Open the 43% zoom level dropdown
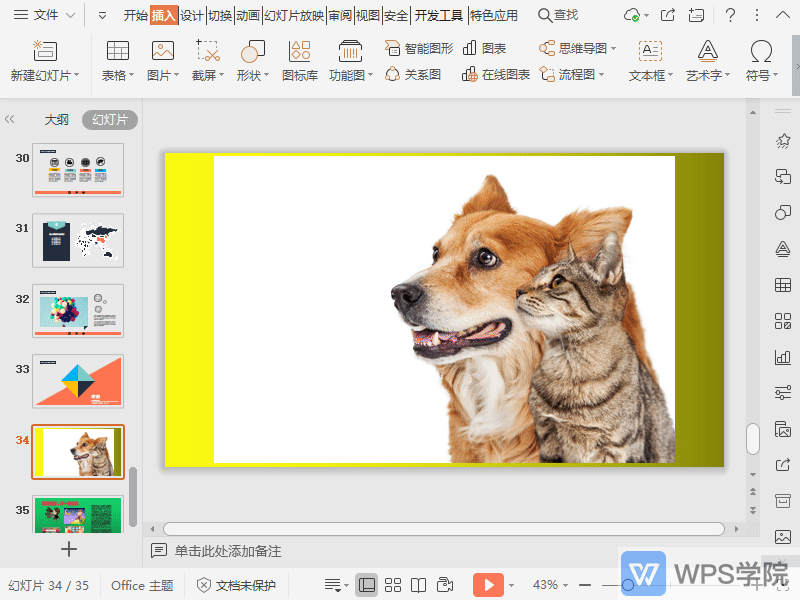Image resolution: width=800 pixels, height=600 pixels. 552,585
